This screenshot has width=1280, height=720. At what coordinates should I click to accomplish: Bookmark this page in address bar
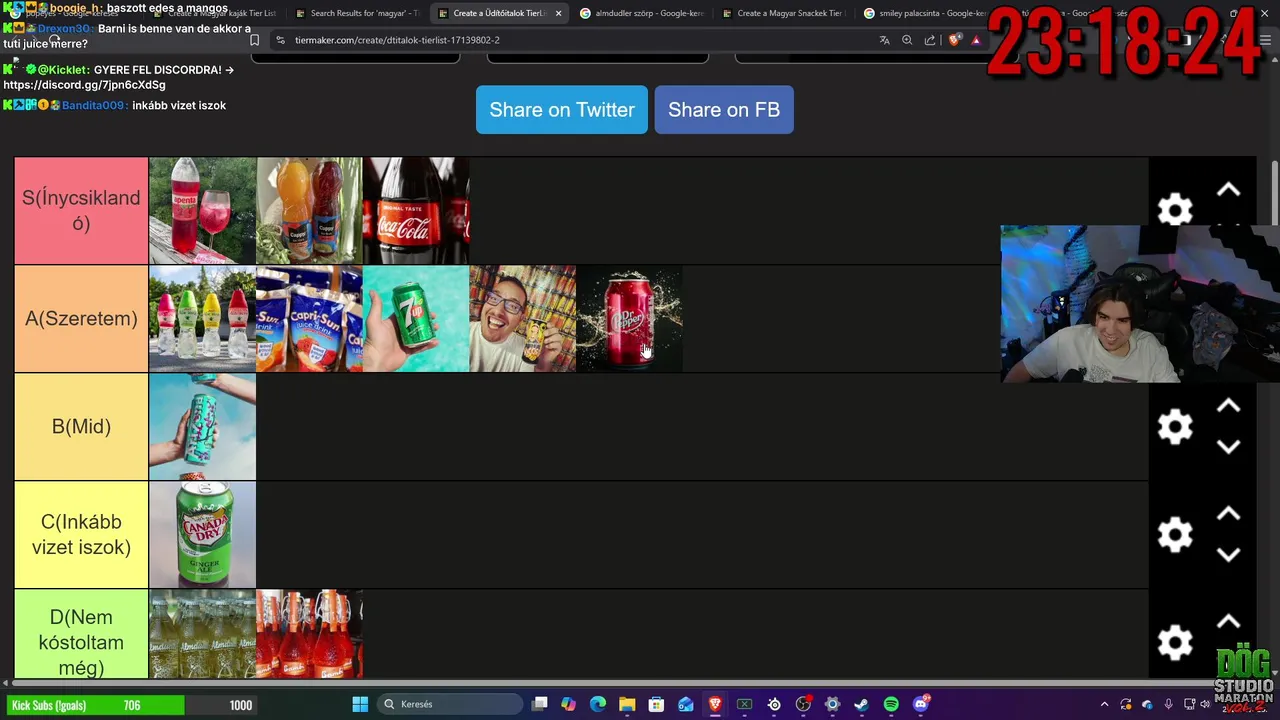[x=254, y=40]
